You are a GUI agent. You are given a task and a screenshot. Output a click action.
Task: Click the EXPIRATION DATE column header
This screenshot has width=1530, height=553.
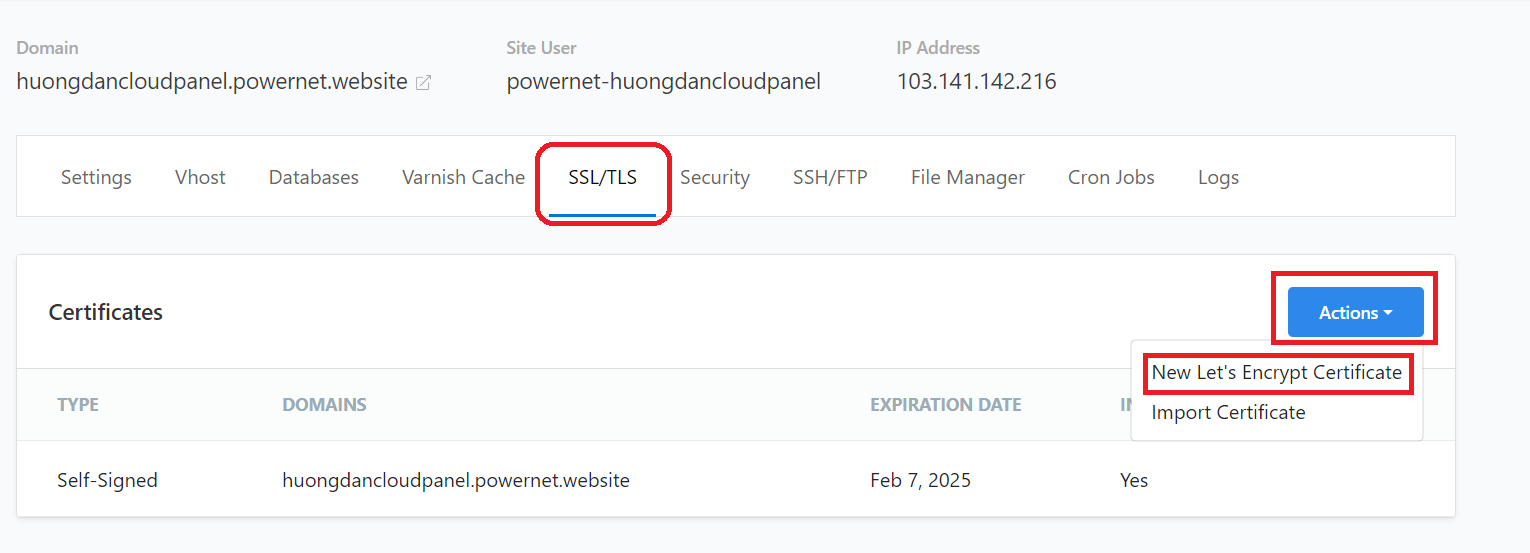946,405
